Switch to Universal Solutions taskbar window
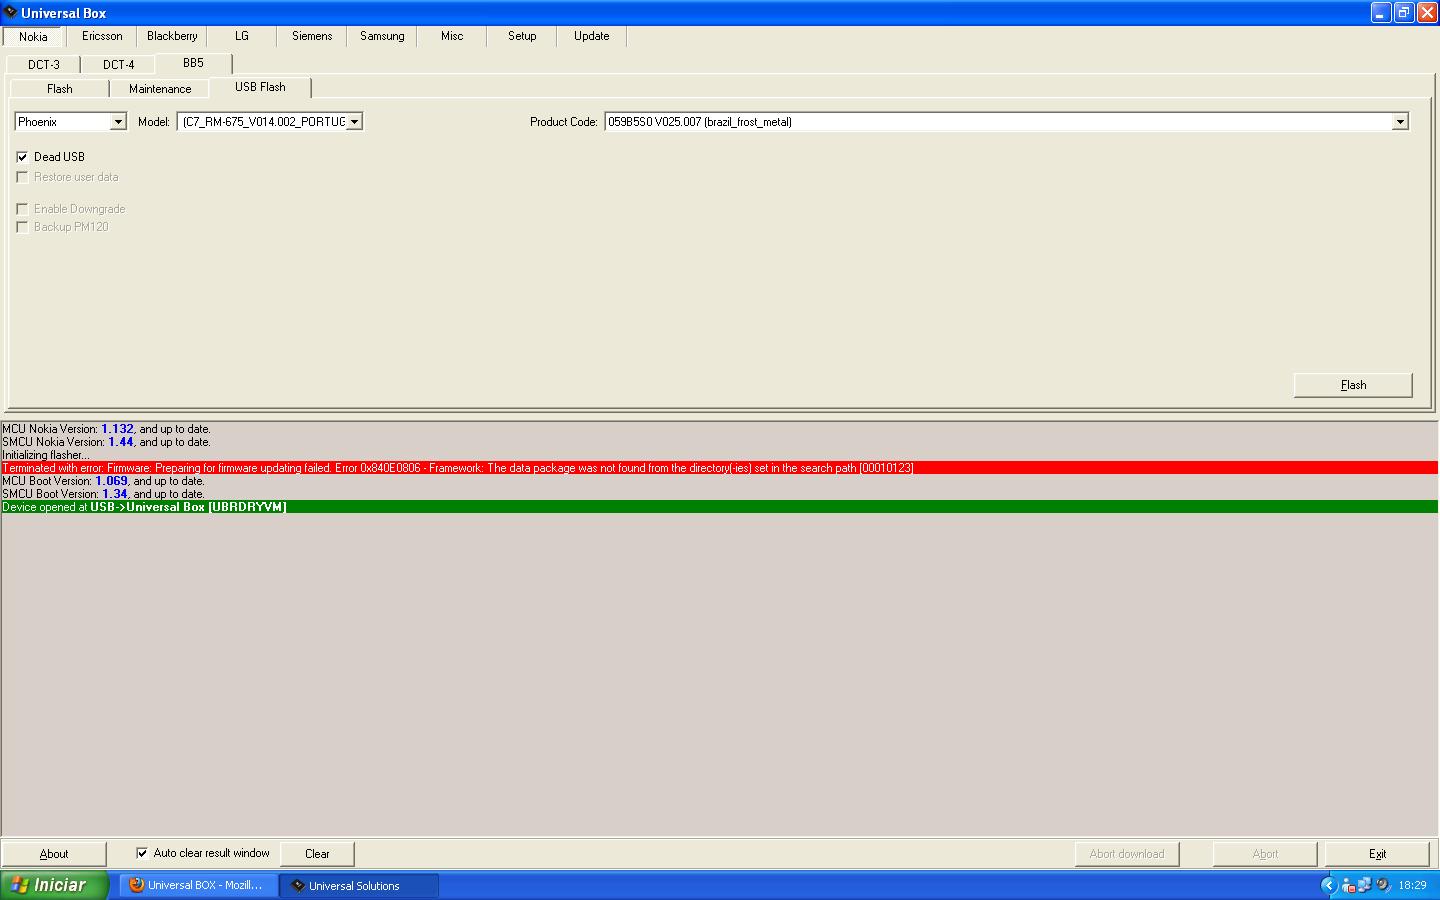This screenshot has height=900, width=1440. pos(358,885)
